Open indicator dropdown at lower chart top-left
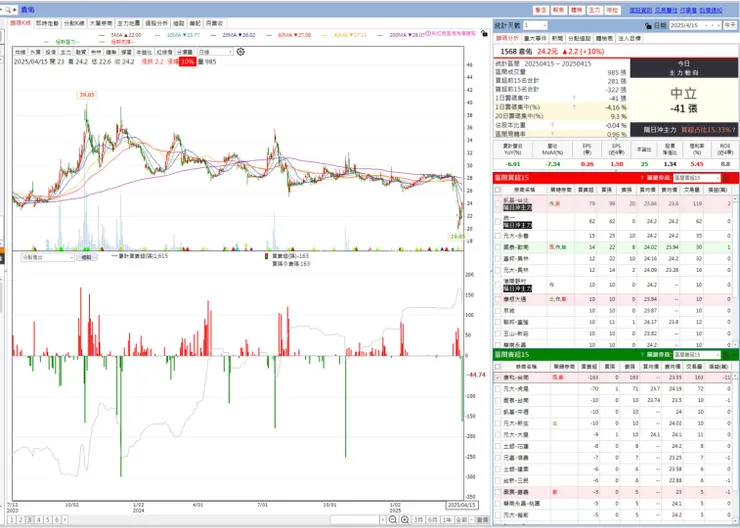 coord(47,258)
